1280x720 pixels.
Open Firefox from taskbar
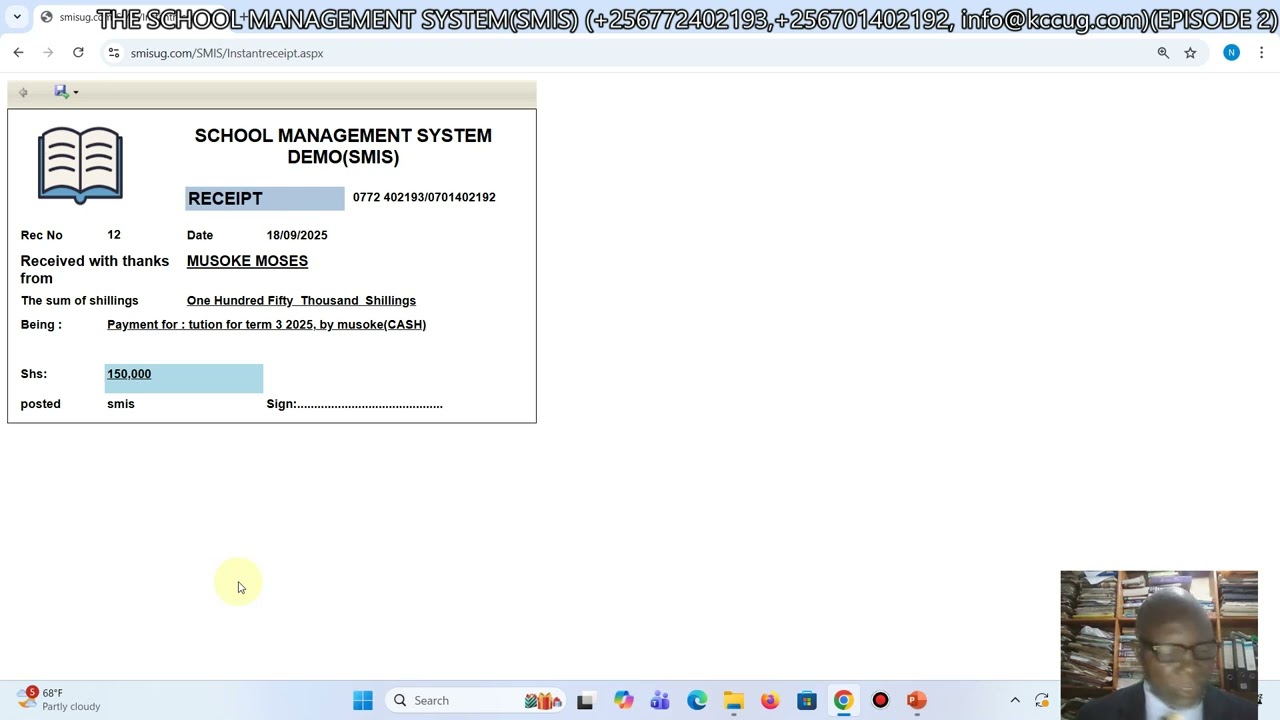(x=770, y=701)
